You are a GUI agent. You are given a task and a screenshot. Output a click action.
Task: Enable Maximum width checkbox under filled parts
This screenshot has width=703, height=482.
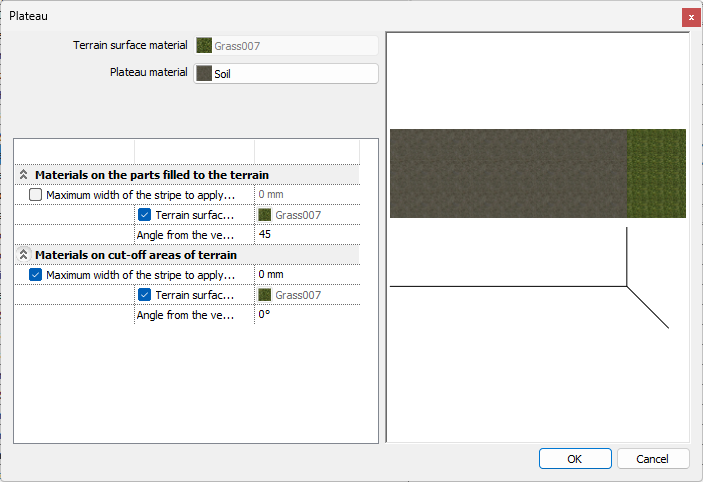pyautogui.click(x=36, y=195)
